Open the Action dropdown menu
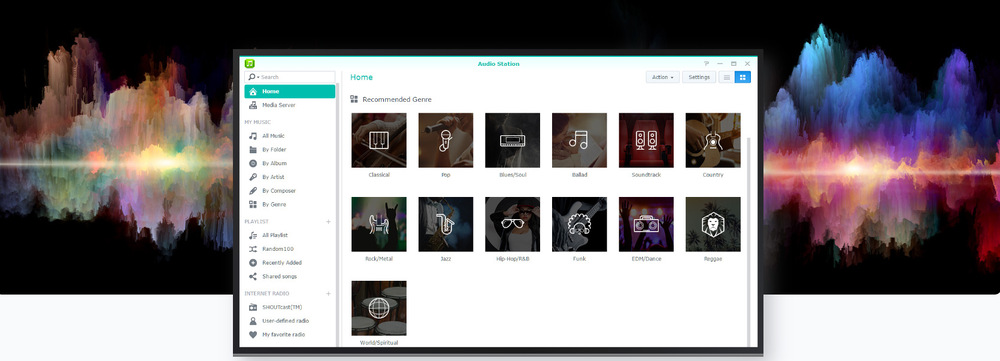This screenshot has width=1000, height=361. [663, 77]
